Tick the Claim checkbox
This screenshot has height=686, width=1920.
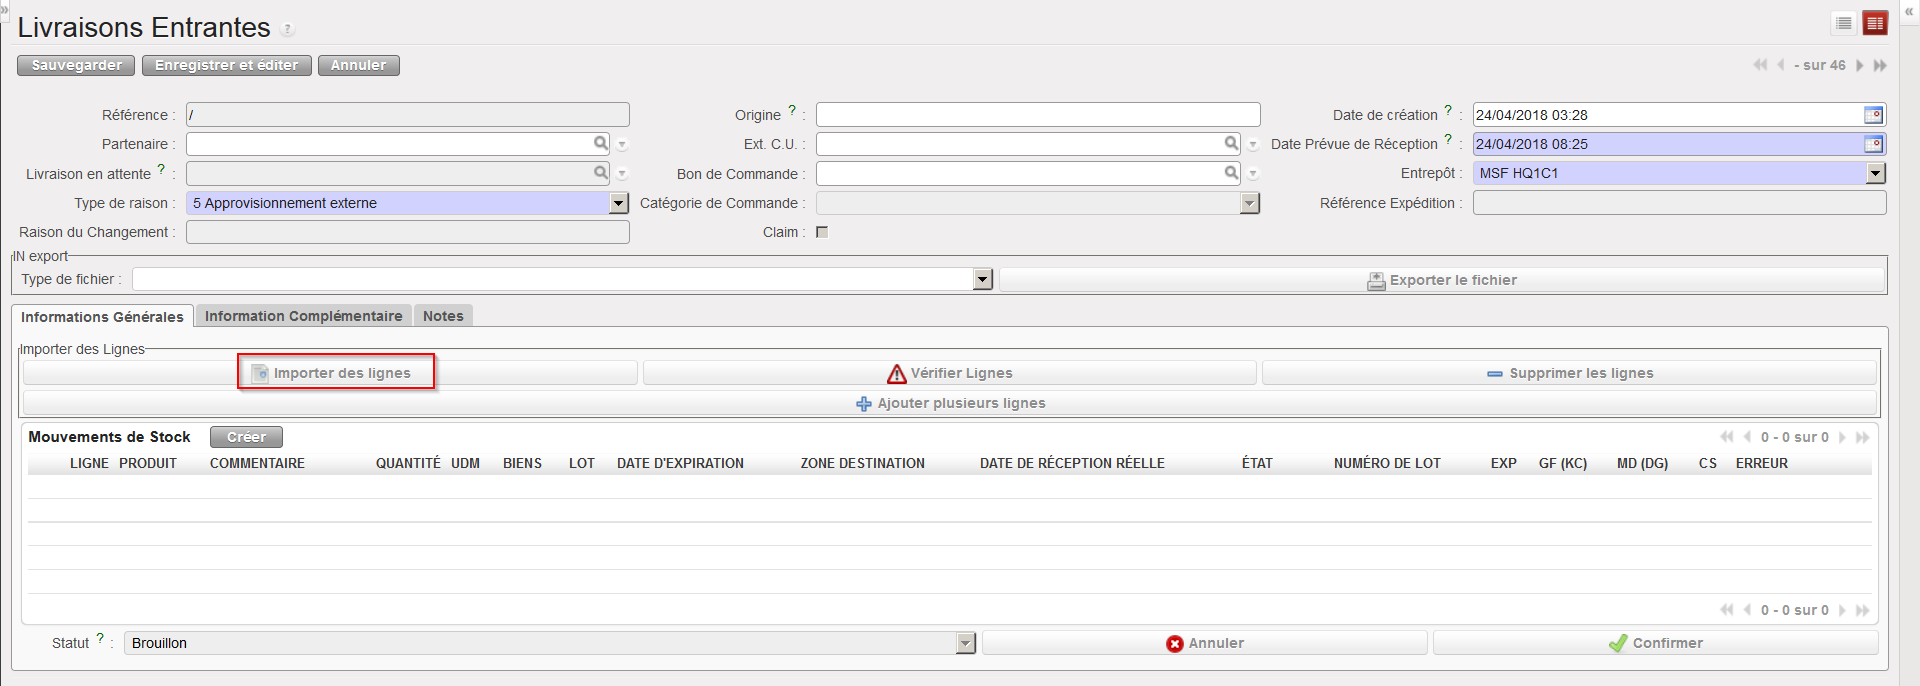[x=822, y=232]
